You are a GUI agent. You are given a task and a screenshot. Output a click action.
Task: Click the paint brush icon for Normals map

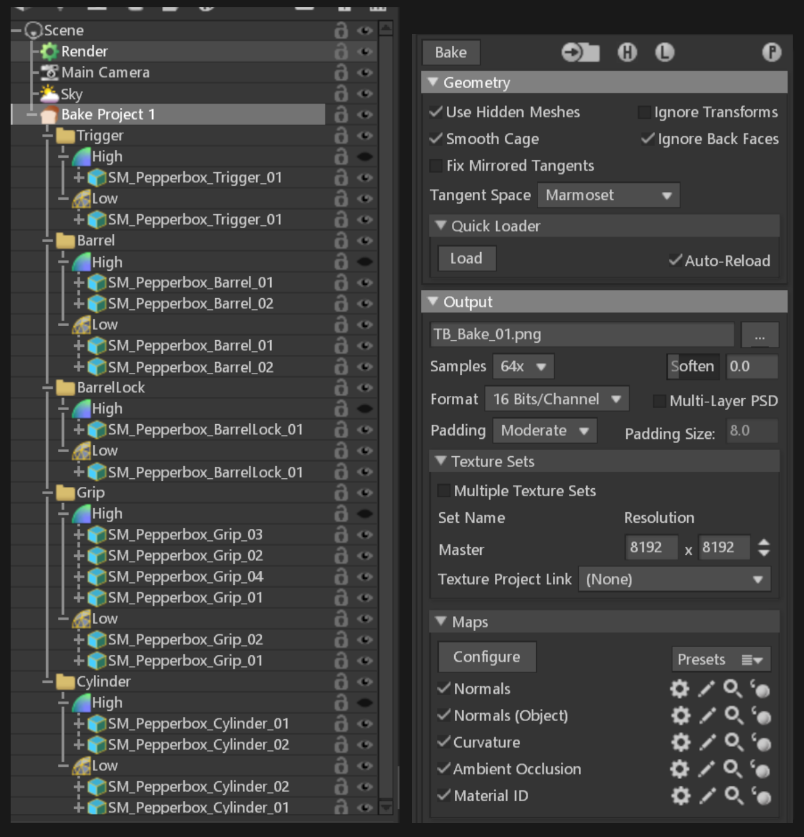(x=706, y=689)
